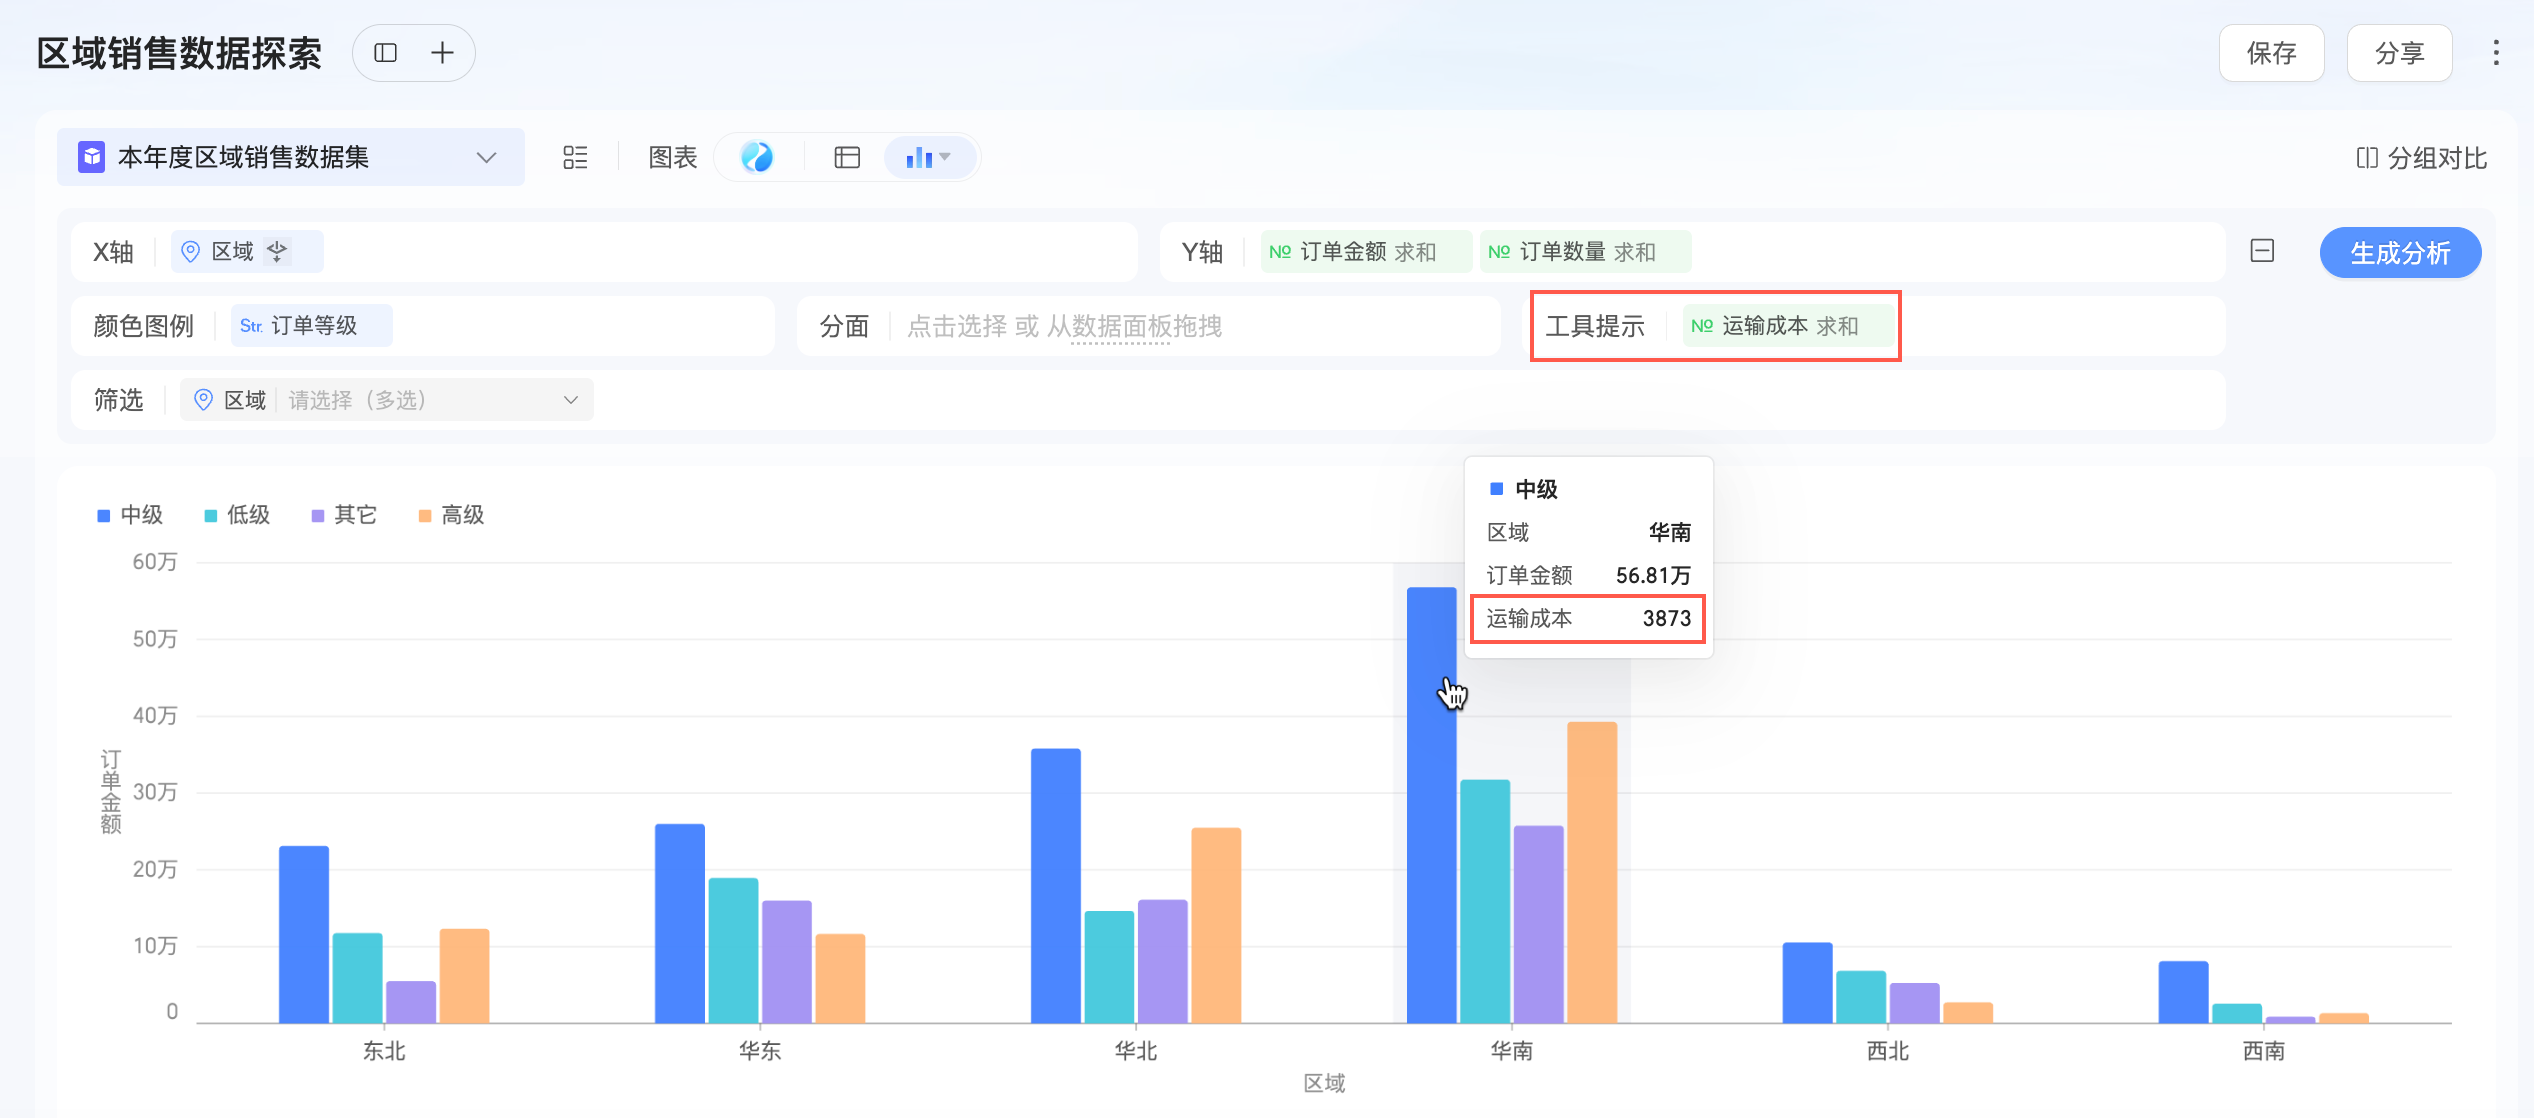Collapse the config panel with the minus icon
The image size is (2534, 1118).
coord(2262,251)
